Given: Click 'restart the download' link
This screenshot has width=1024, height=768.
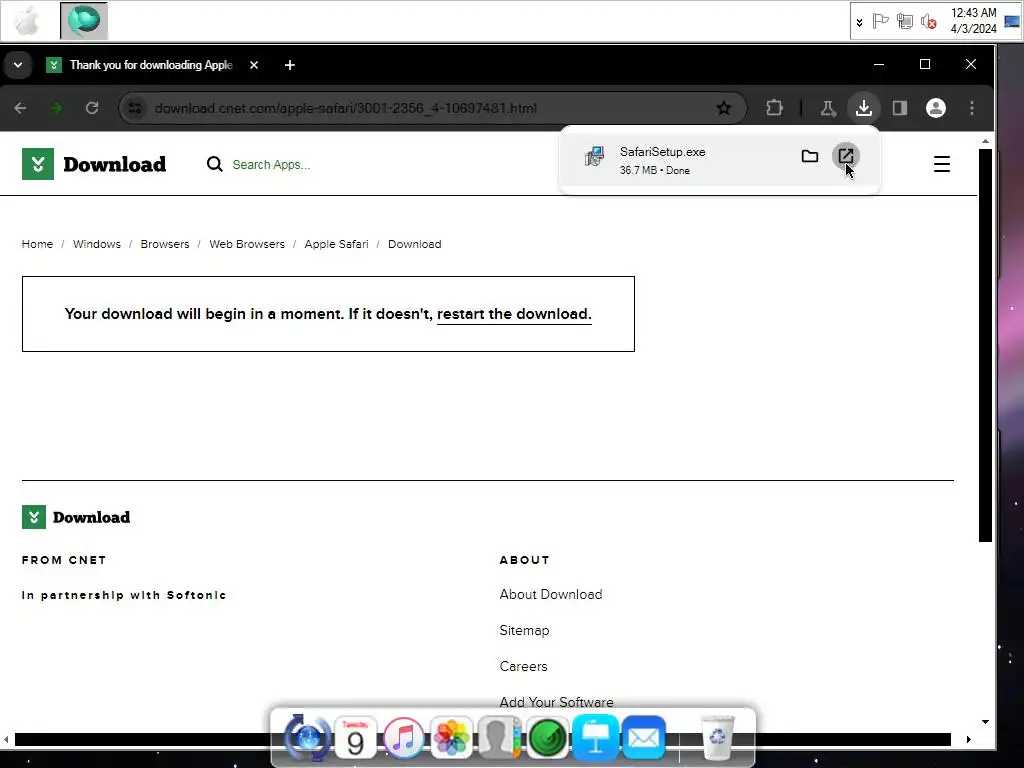Looking at the screenshot, I should pyautogui.click(x=514, y=314).
